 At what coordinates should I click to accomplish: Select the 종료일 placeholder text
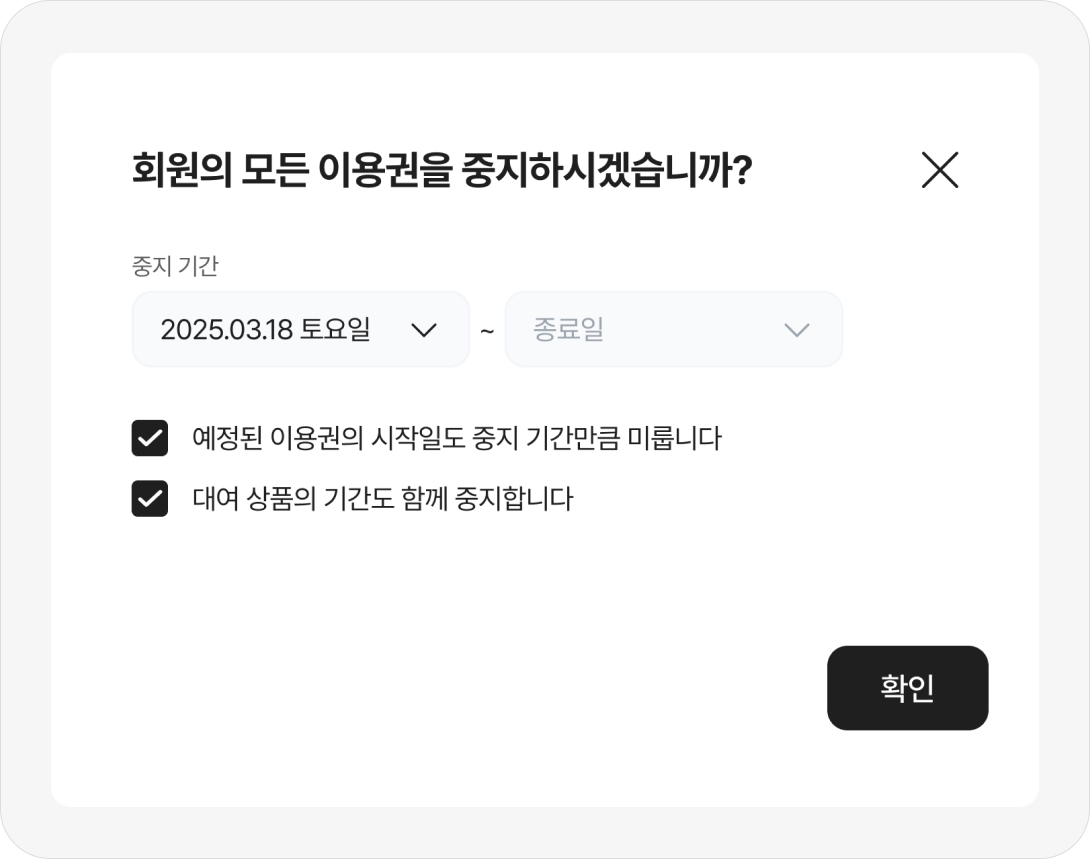(568, 330)
